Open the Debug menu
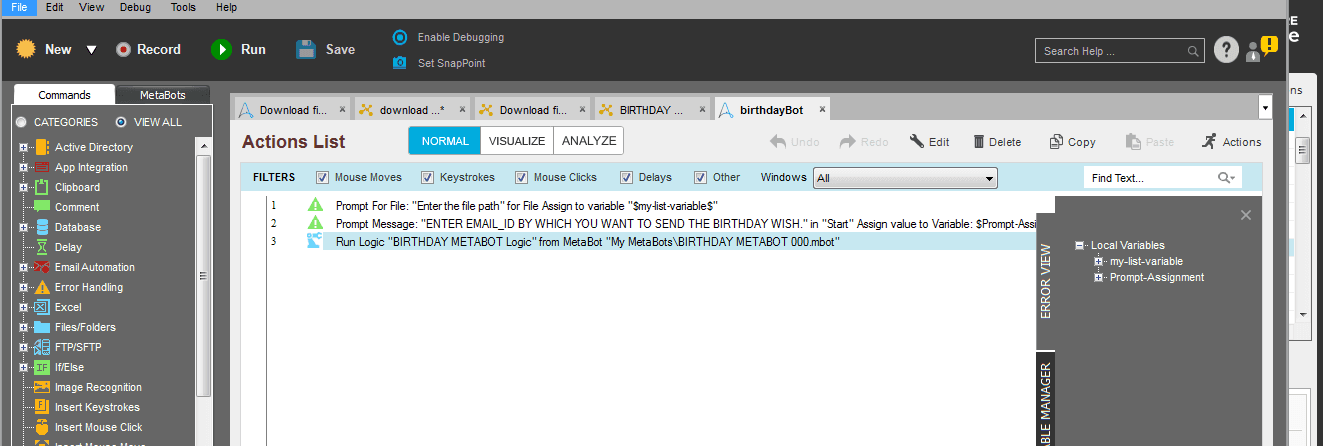 pos(136,7)
